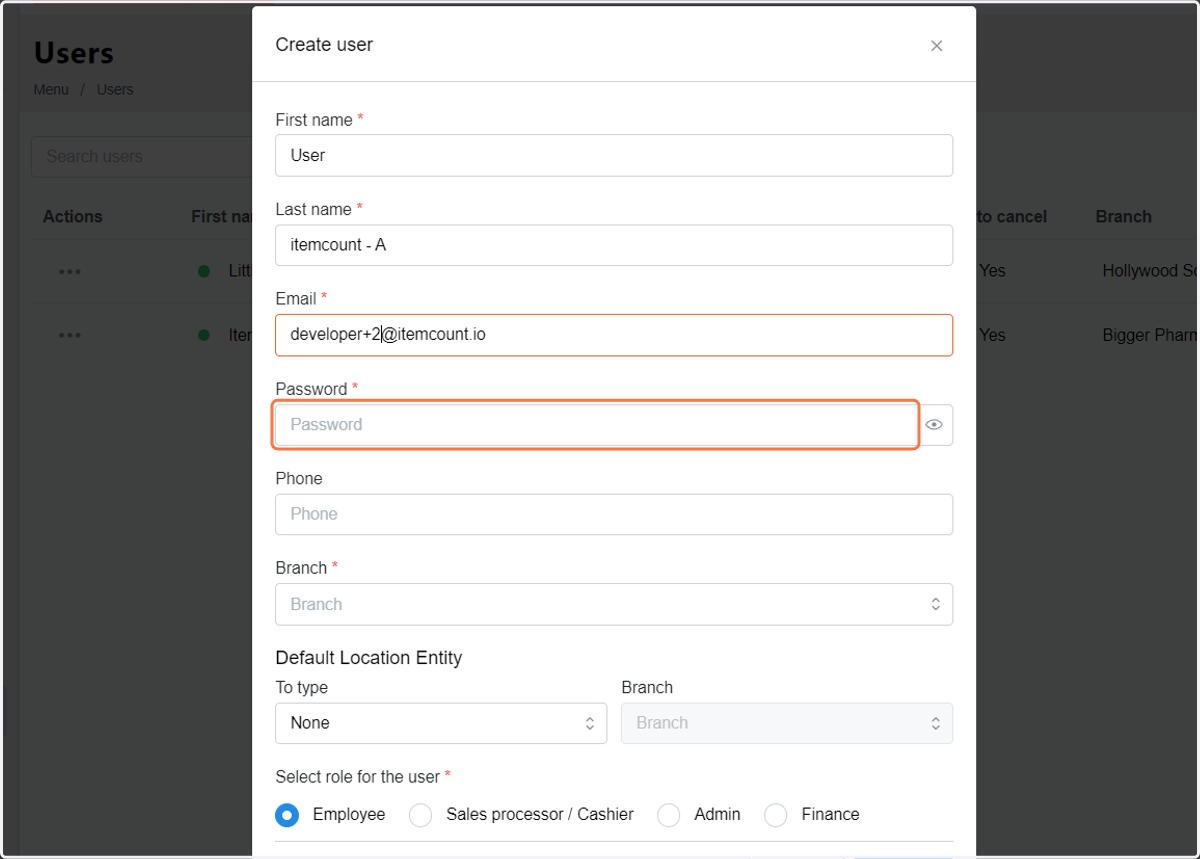Select Sales processor / Cashier role
1200x859 pixels.
tap(421, 815)
